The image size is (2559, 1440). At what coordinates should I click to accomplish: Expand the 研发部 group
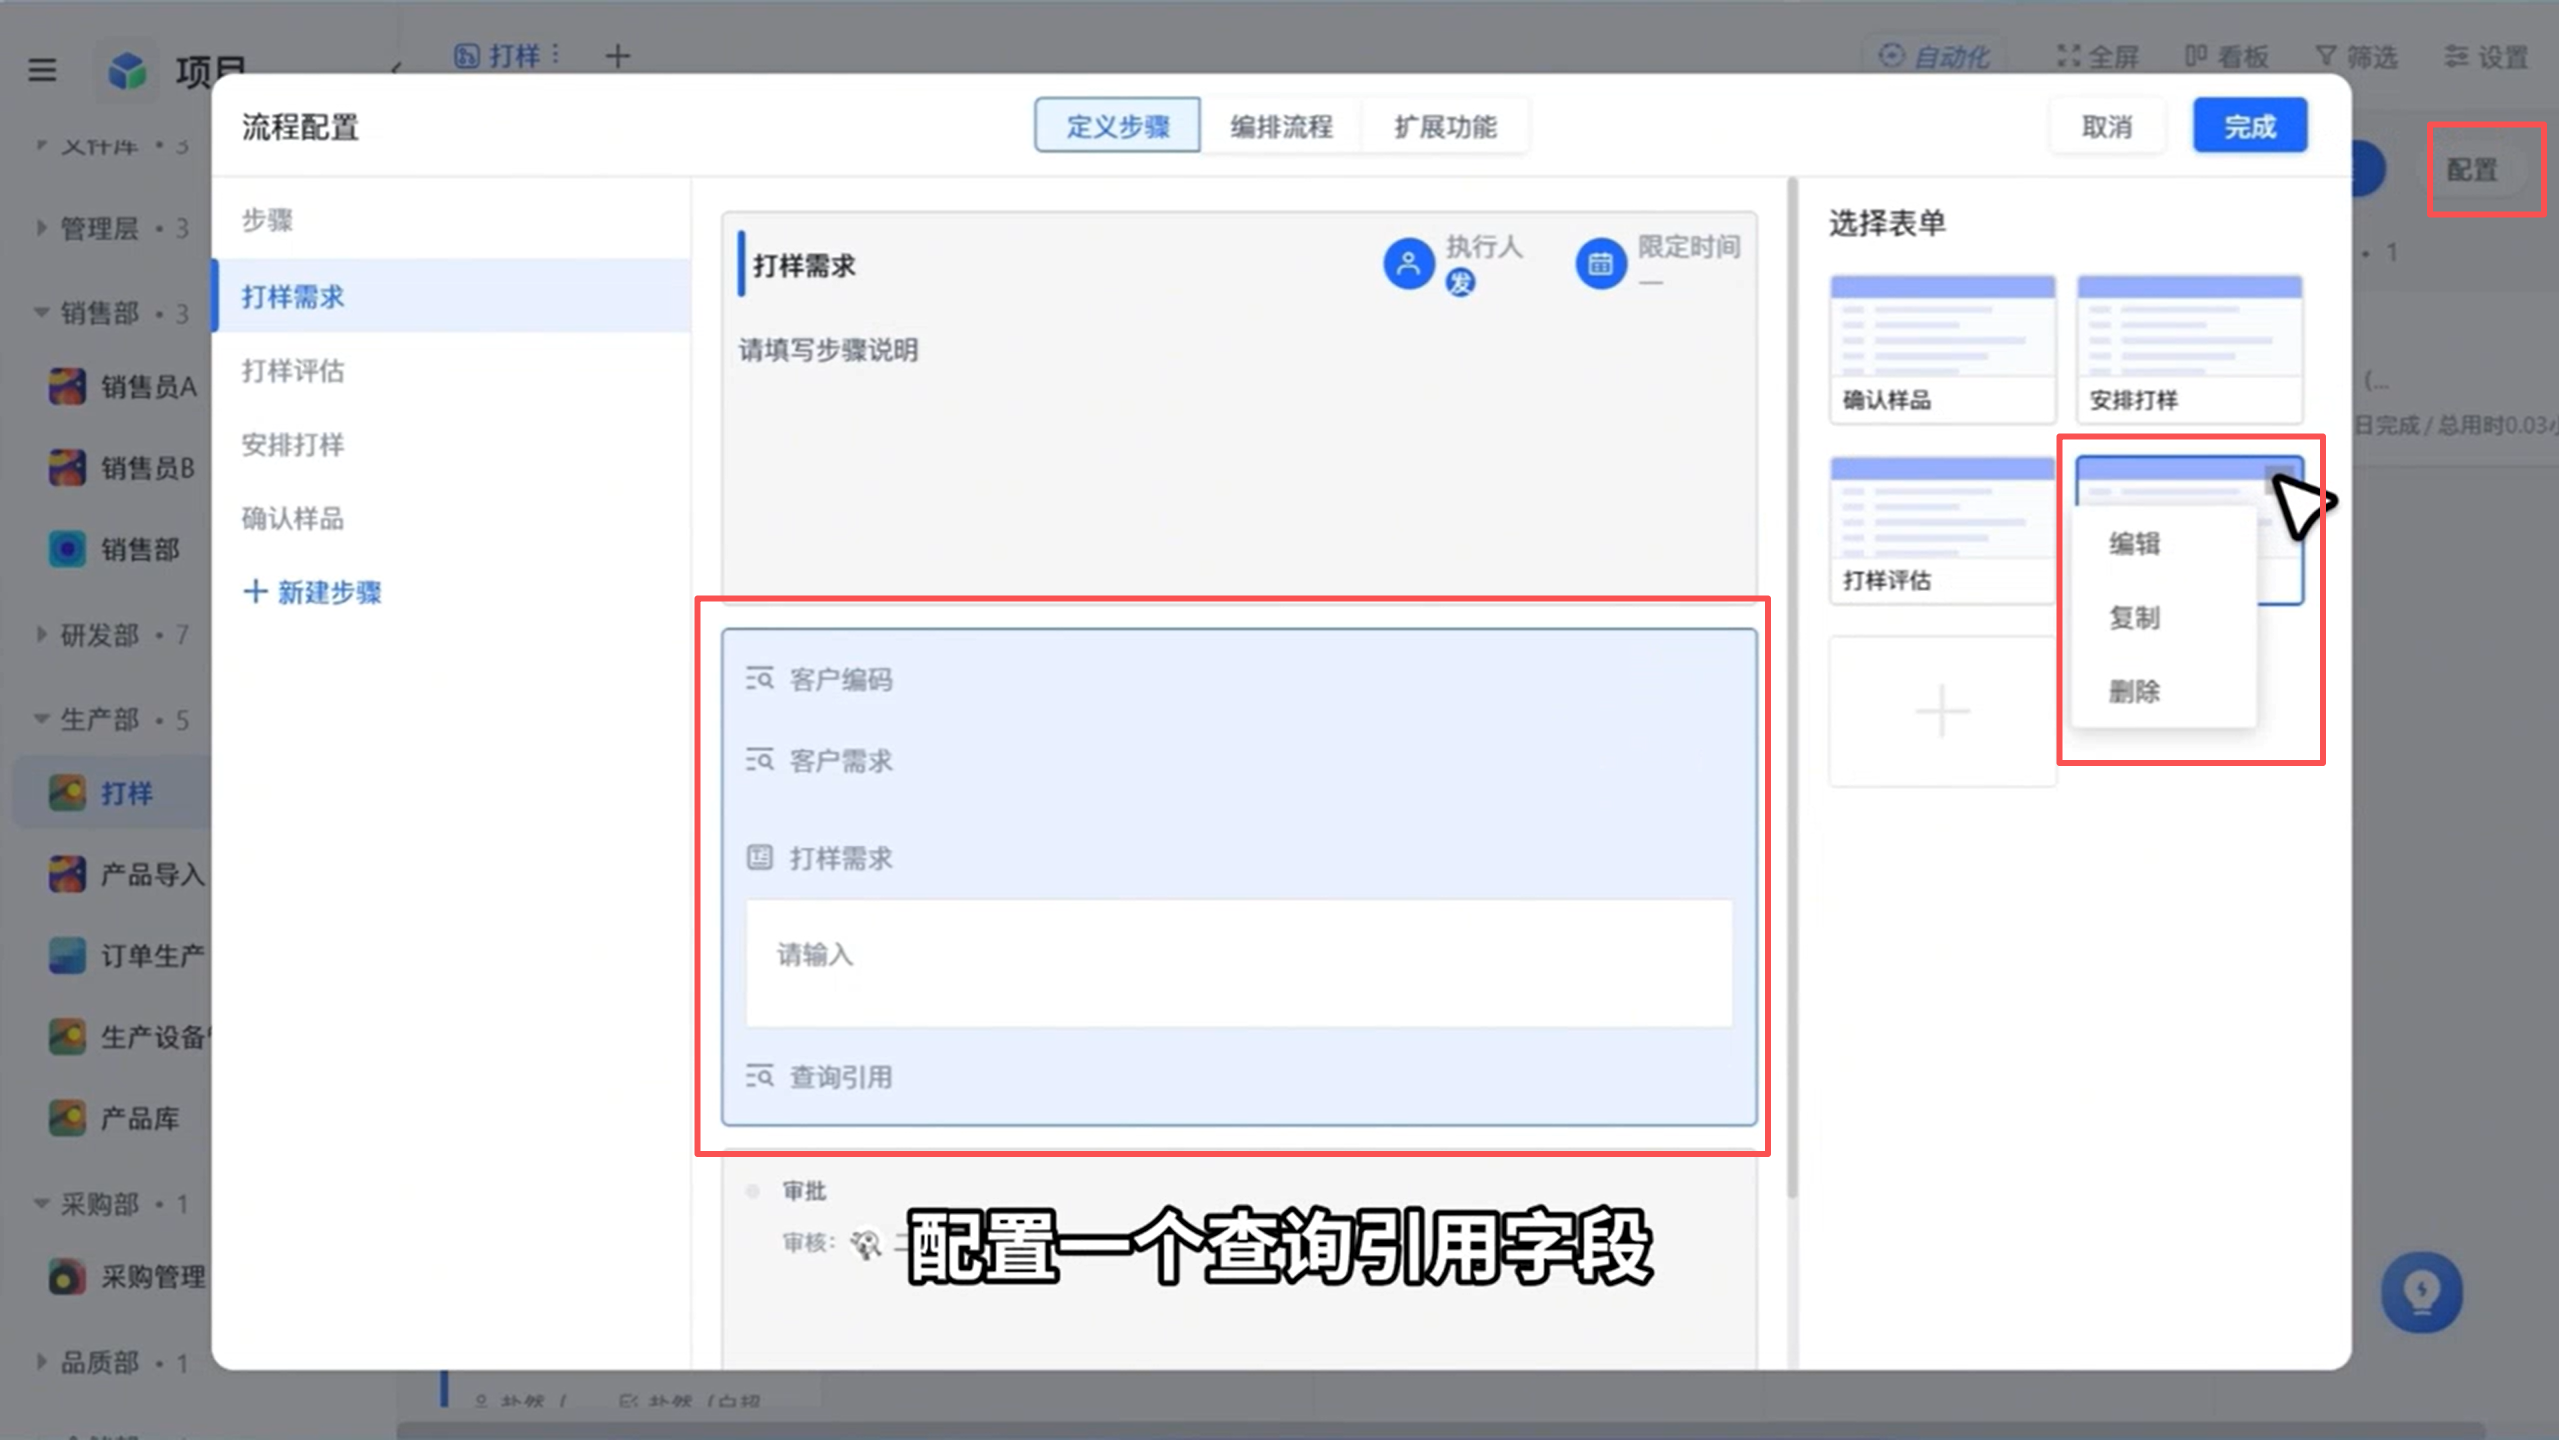pos(41,634)
